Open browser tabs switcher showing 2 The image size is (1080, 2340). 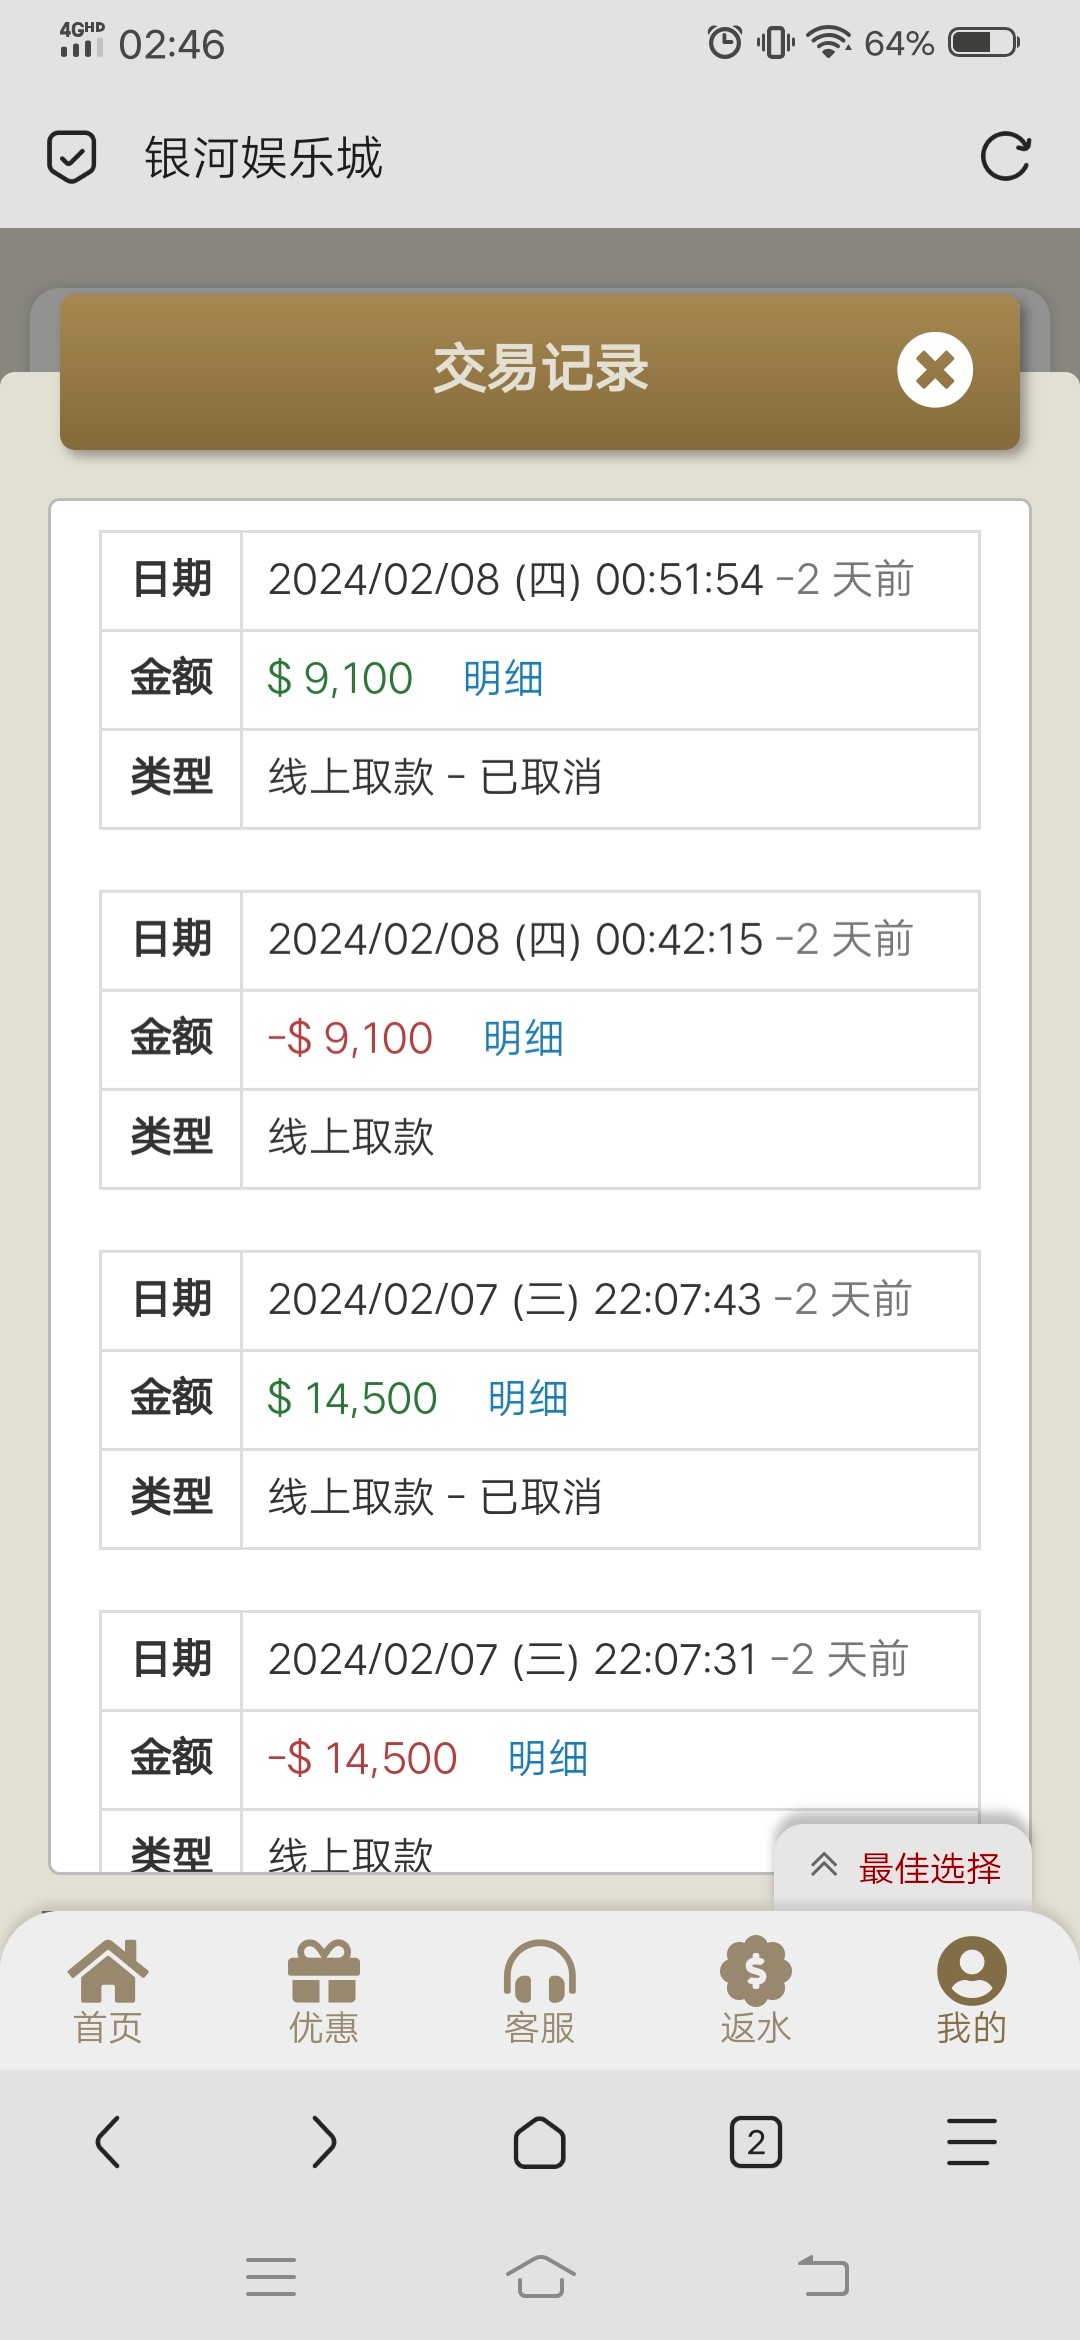[x=756, y=2142]
